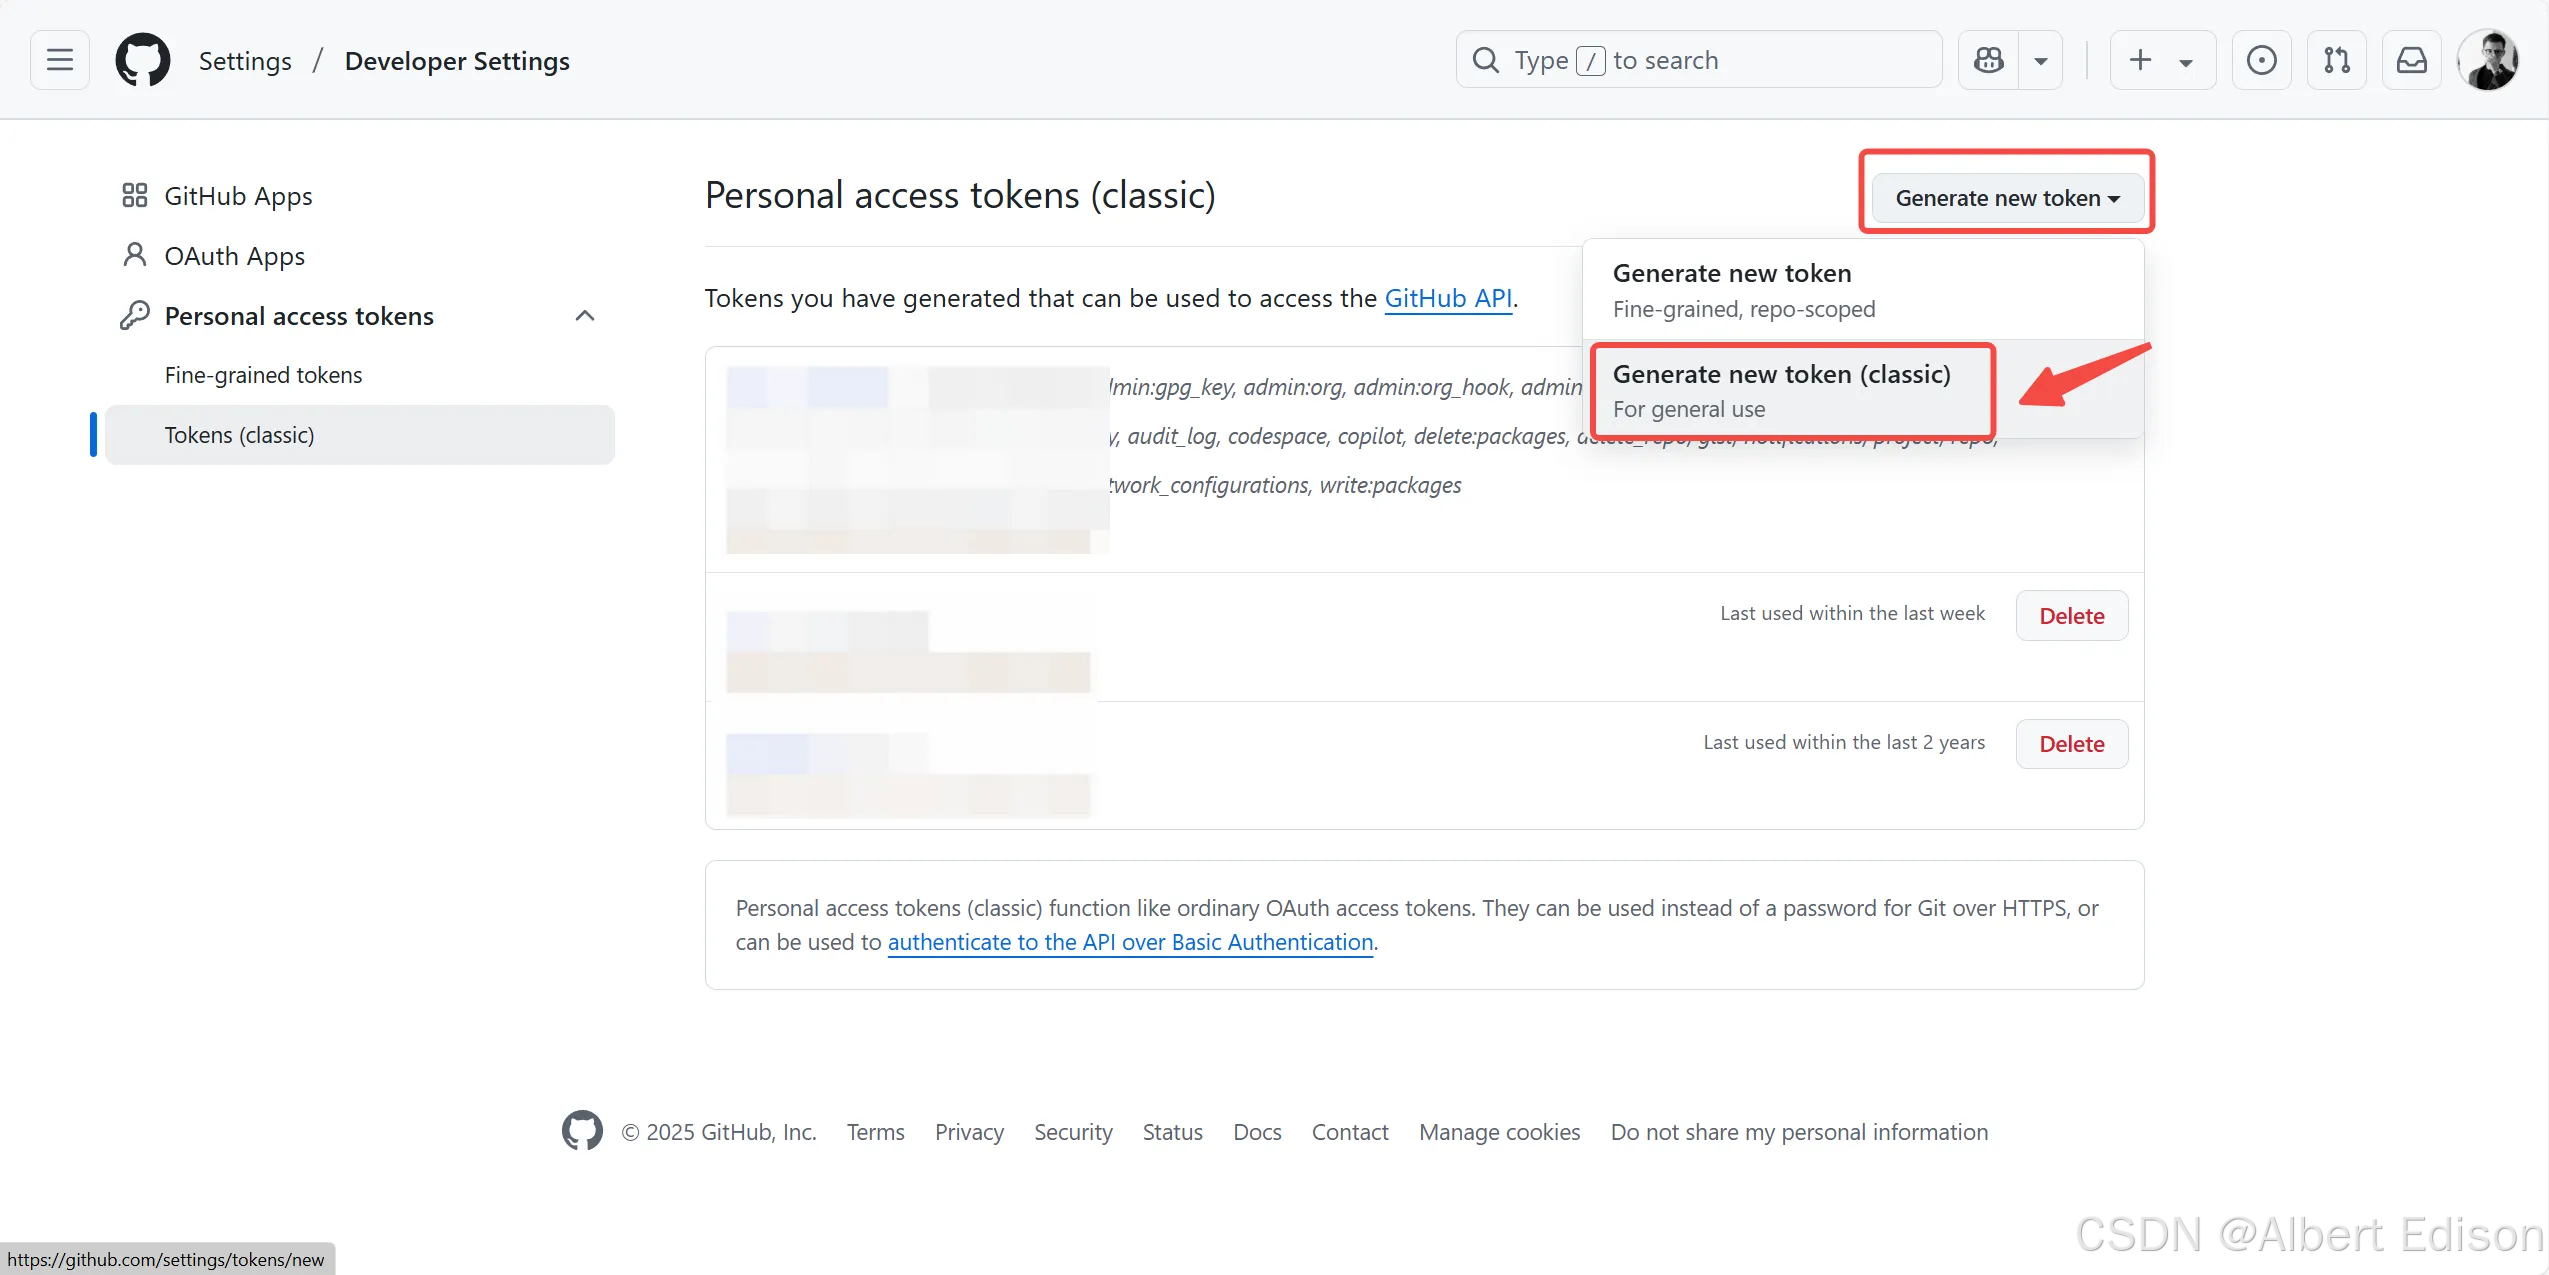Delete the token last used within the last week
The height and width of the screenshot is (1275, 2549).
2071,616
